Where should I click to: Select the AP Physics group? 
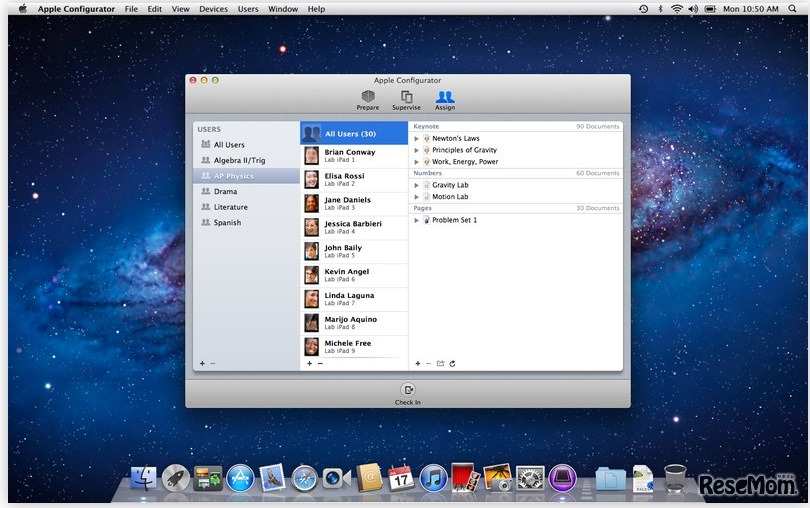(247, 176)
